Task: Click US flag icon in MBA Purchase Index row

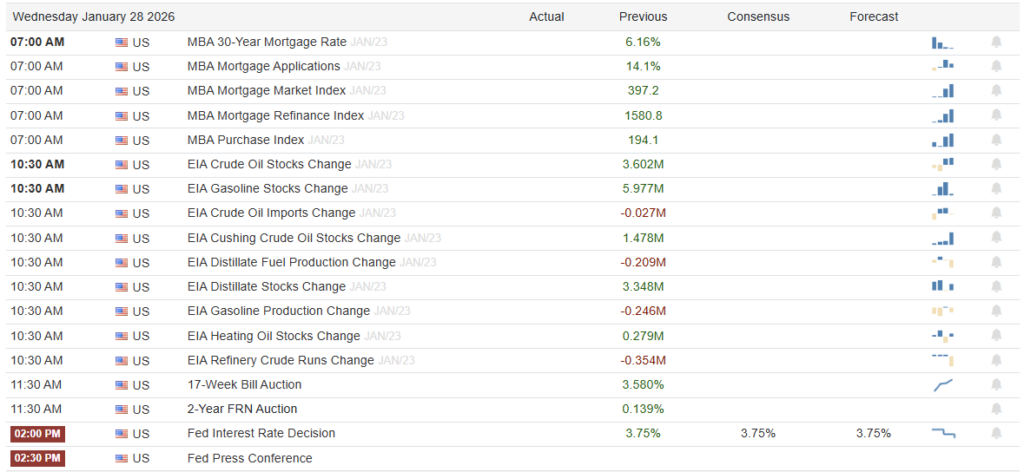Action: (x=122, y=140)
